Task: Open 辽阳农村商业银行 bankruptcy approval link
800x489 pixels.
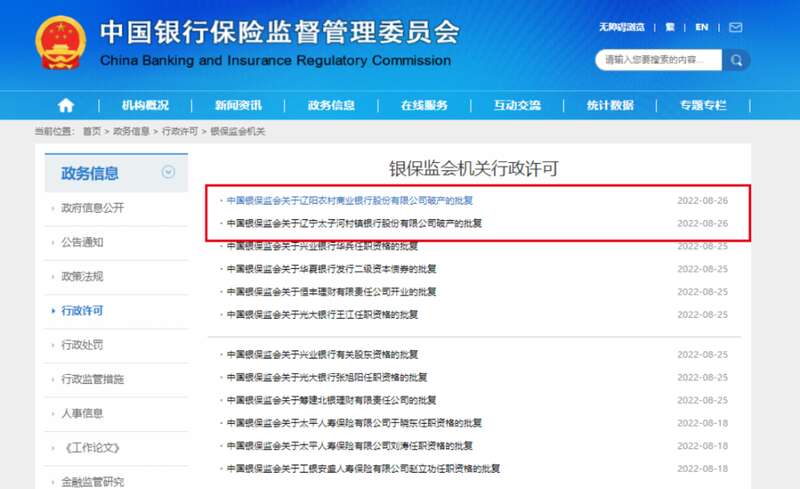Action: 350,200
